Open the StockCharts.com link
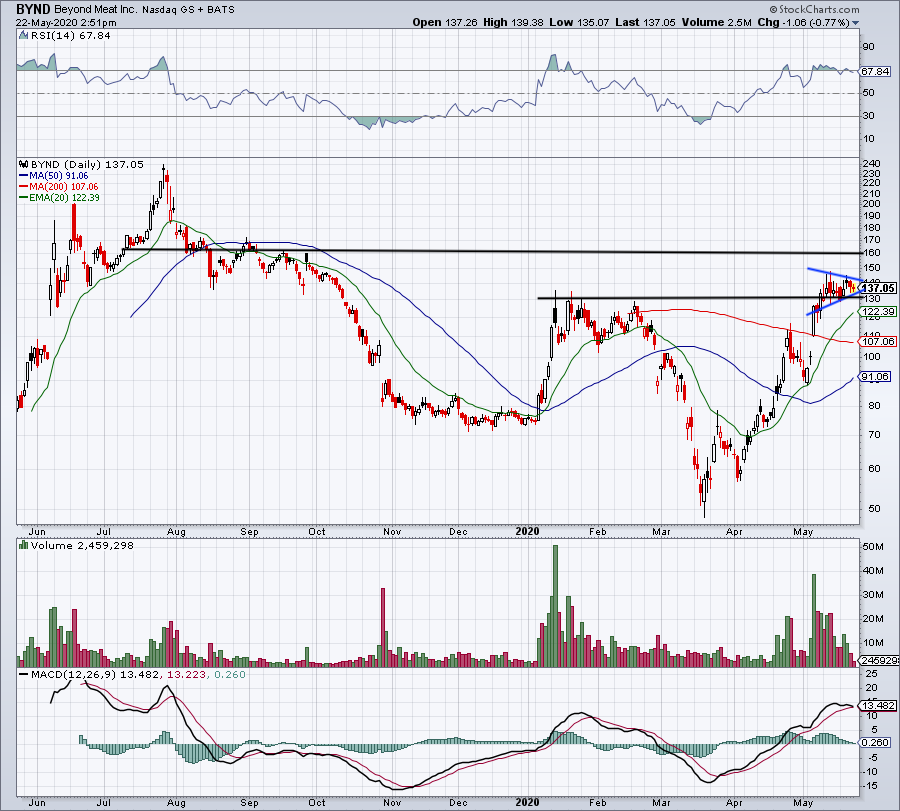 [x=818, y=9]
